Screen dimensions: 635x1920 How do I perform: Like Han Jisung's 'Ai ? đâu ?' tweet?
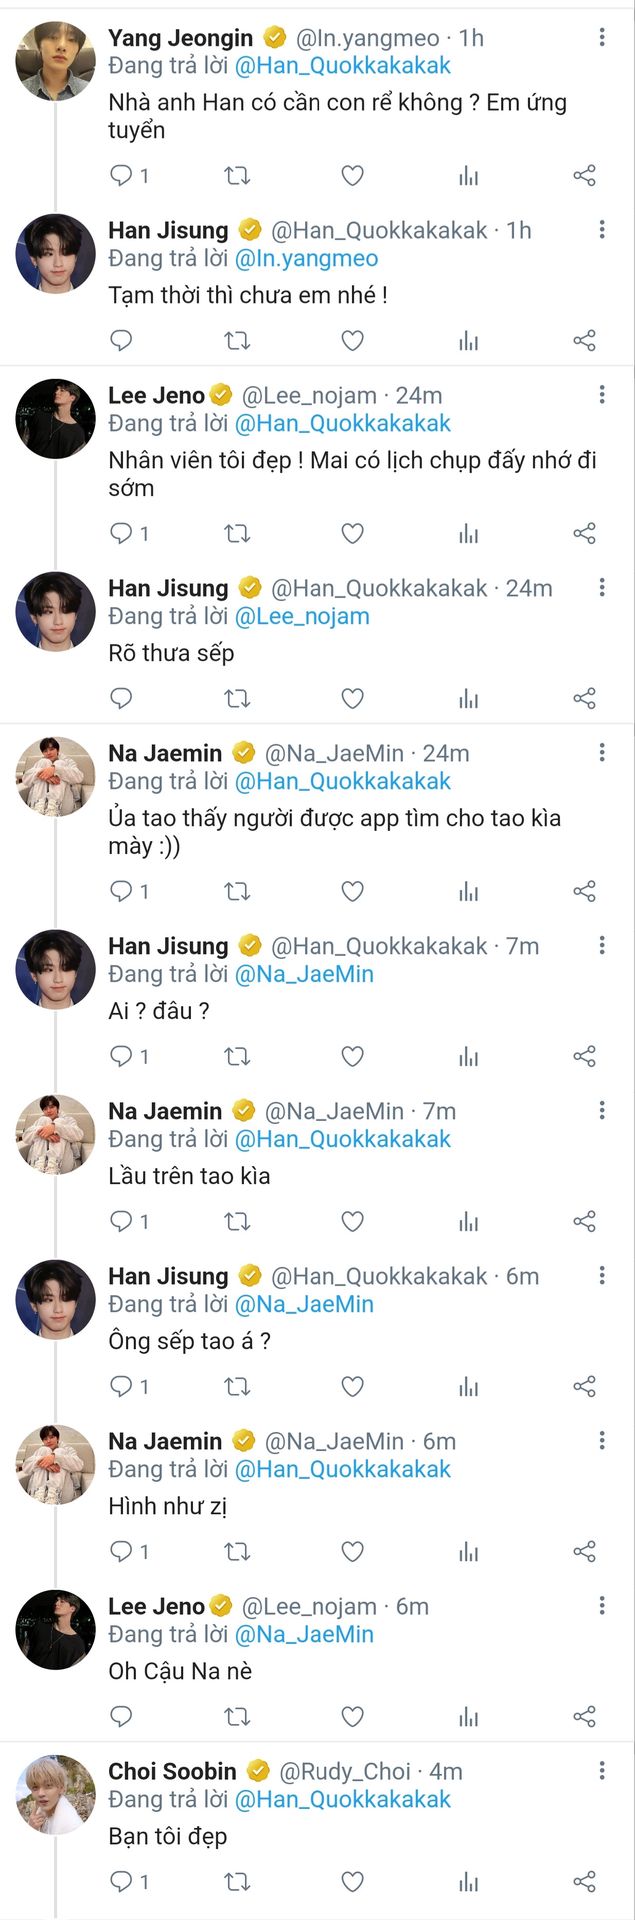coord(352,1057)
